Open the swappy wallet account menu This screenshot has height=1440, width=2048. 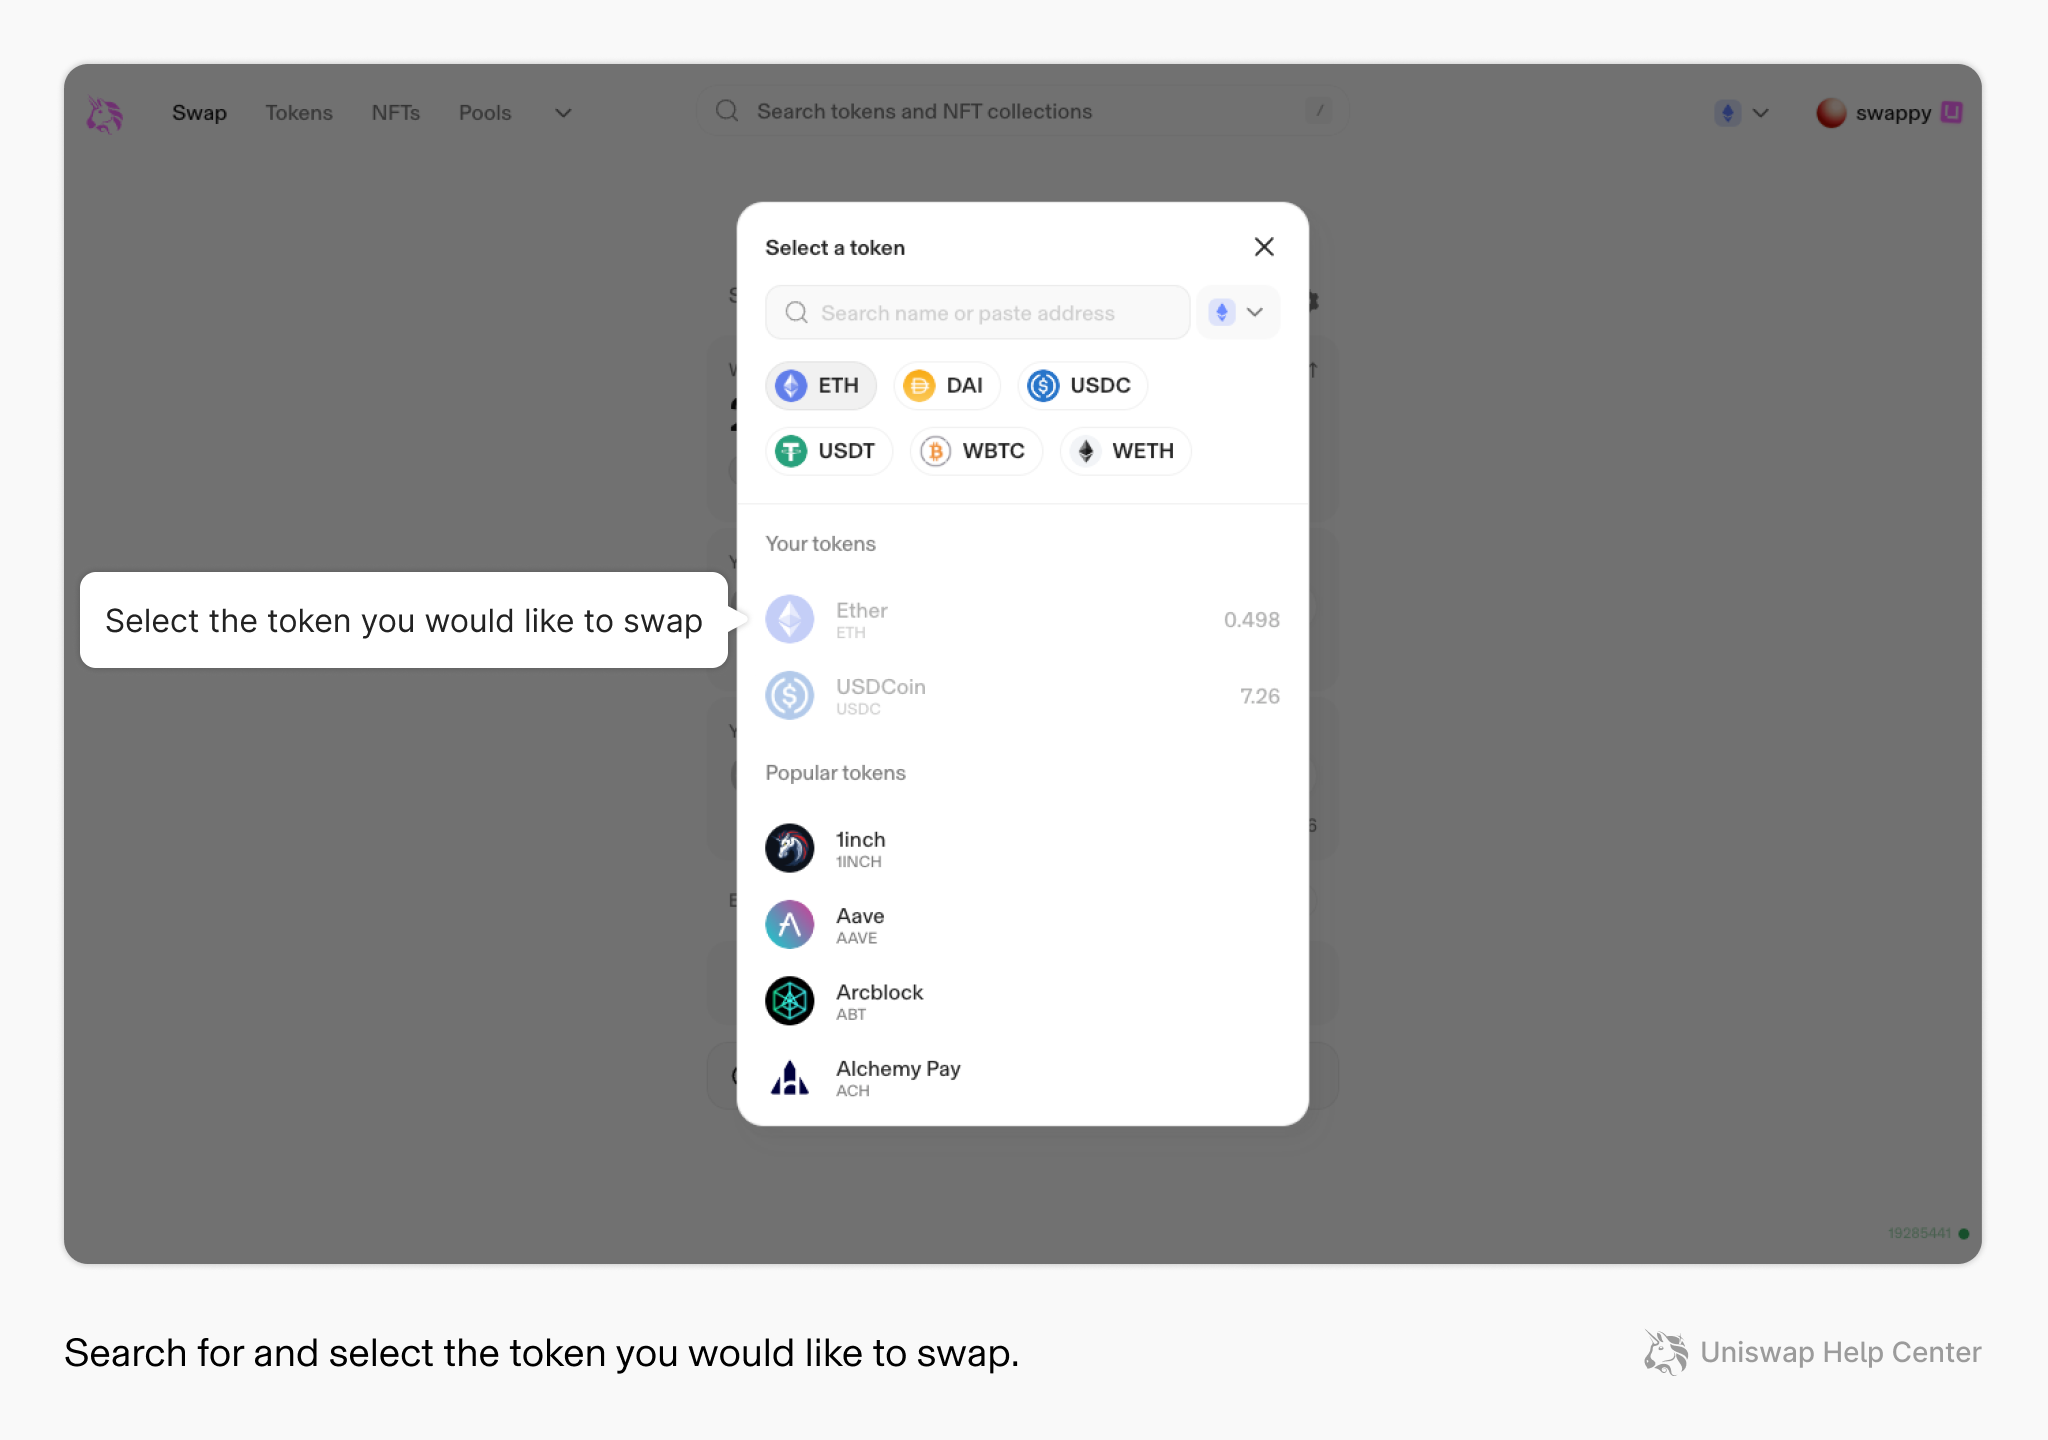point(1889,113)
